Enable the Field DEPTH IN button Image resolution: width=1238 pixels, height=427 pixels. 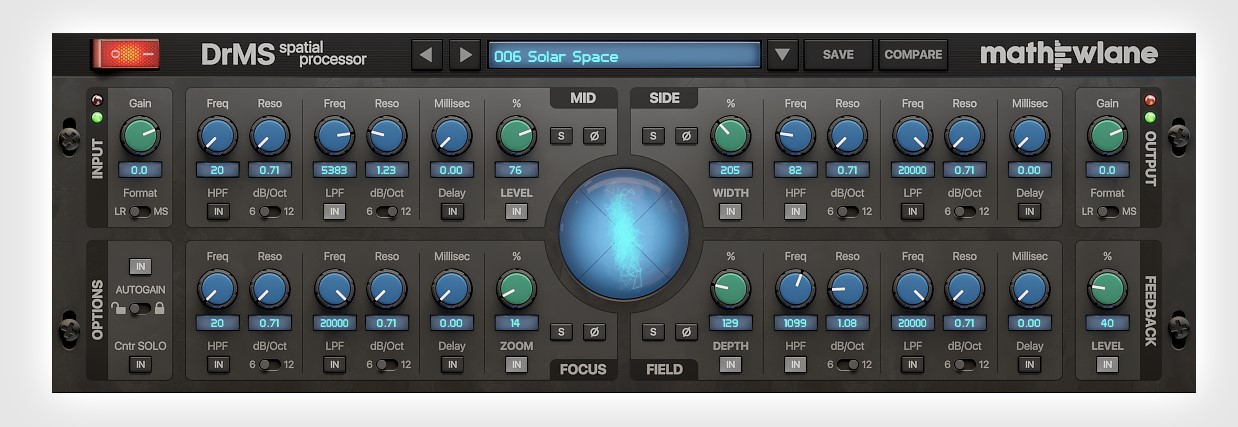tap(730, 365)
